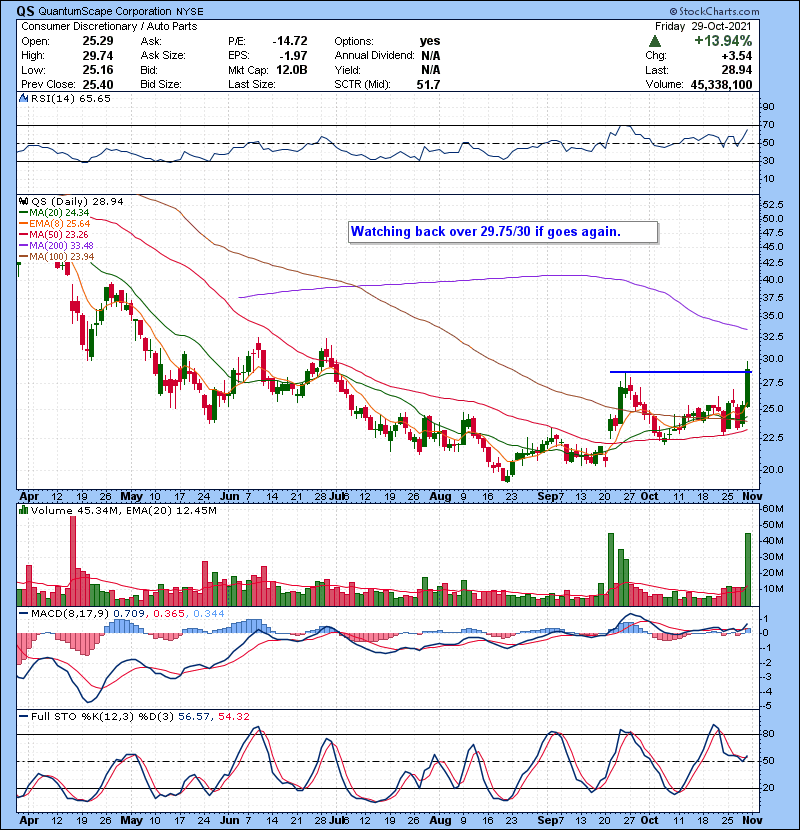Click the EPS value -1.97
Image resolution: width=800 pixels, height=830 pixels.
pyautogui.click(x=293, y=56)
